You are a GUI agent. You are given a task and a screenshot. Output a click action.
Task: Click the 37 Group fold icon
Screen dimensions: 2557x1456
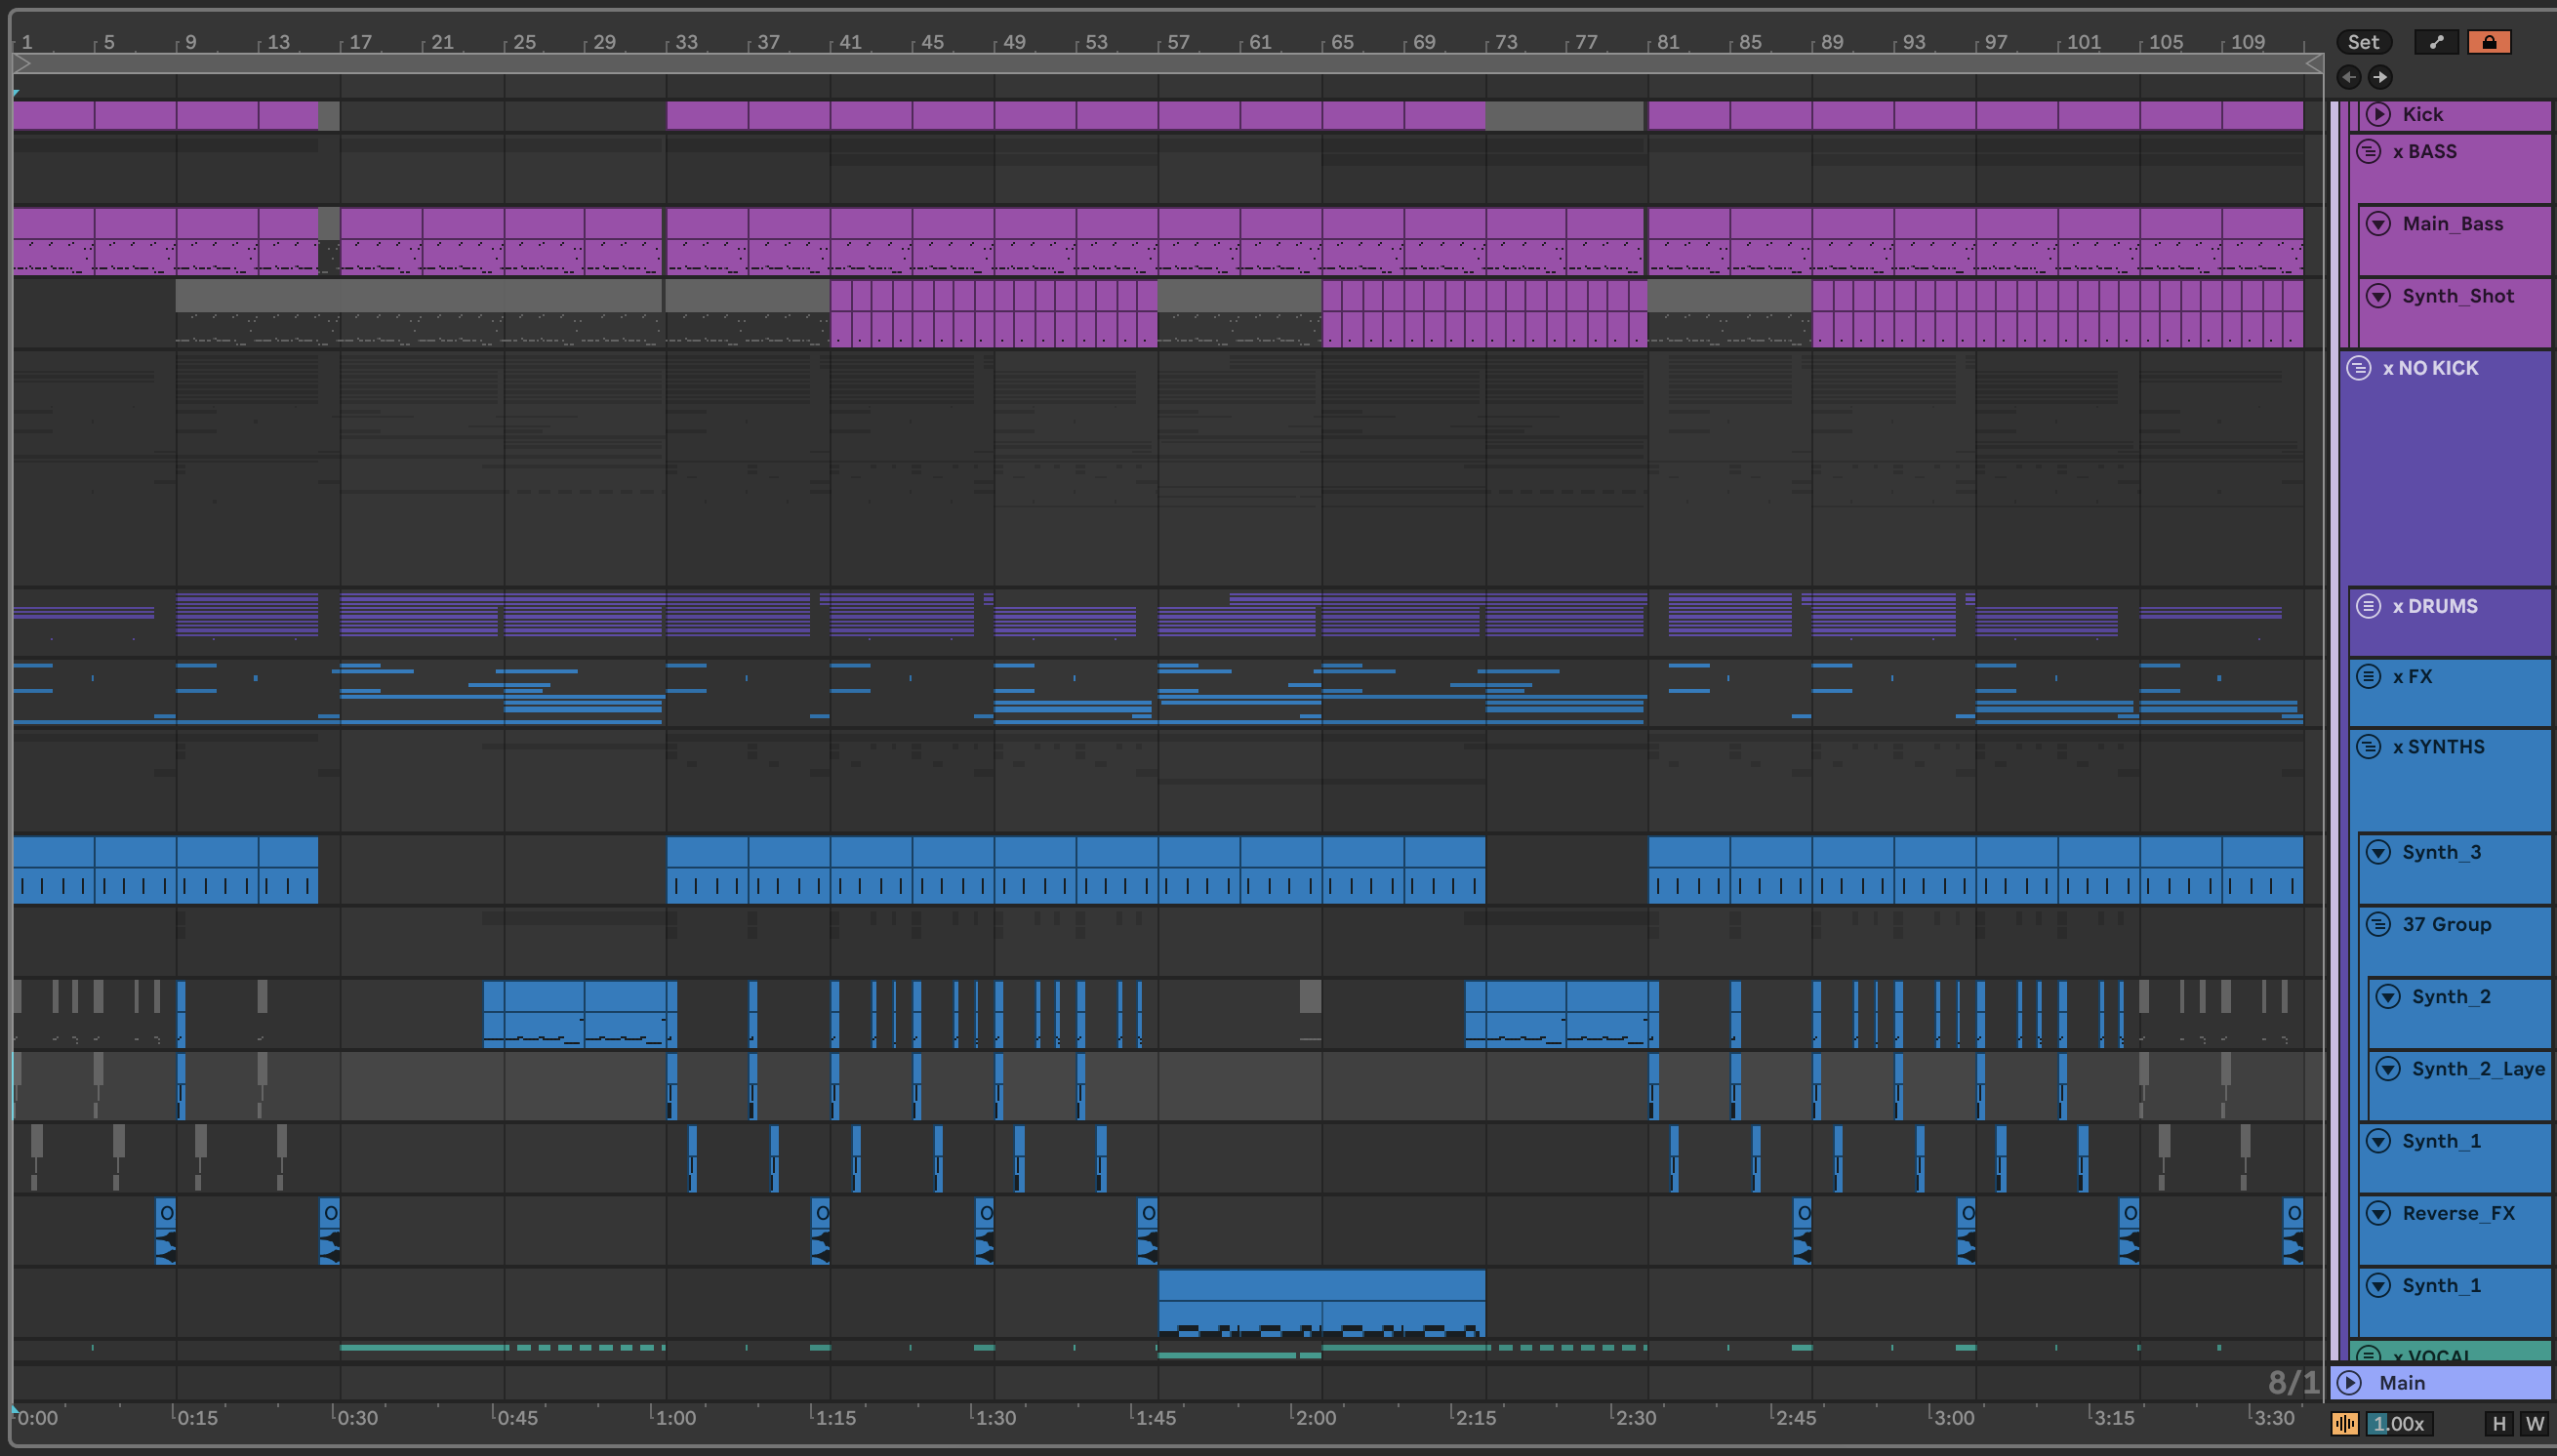click(2378, 924)
